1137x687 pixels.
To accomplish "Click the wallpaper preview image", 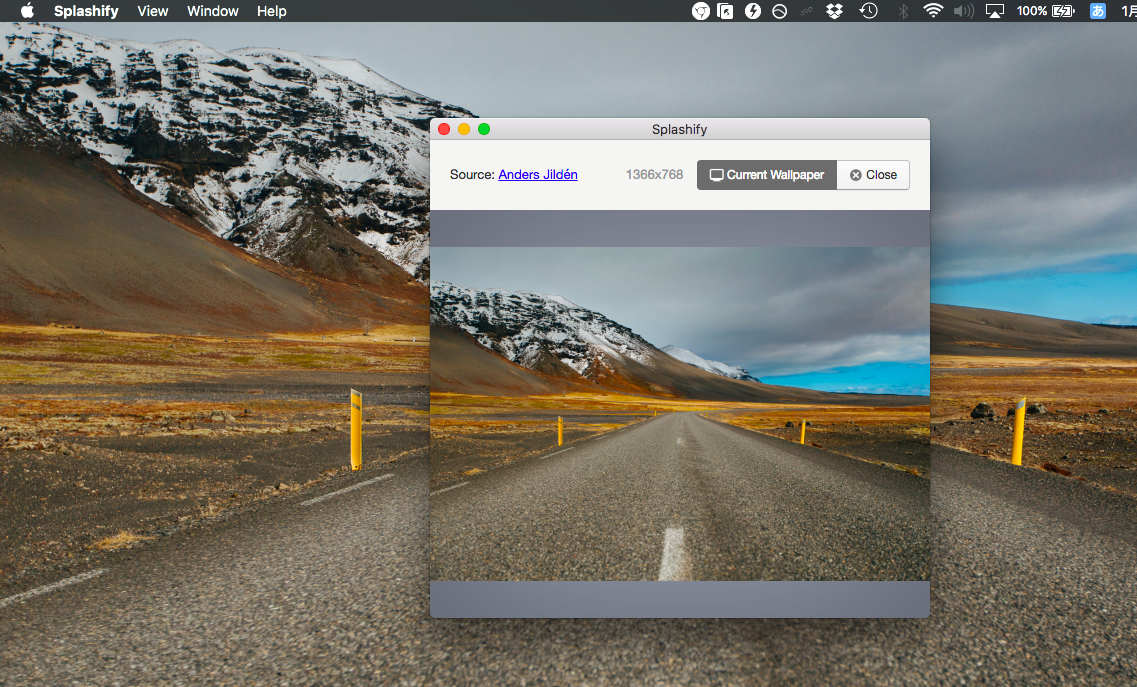I will tap(679, 413).
